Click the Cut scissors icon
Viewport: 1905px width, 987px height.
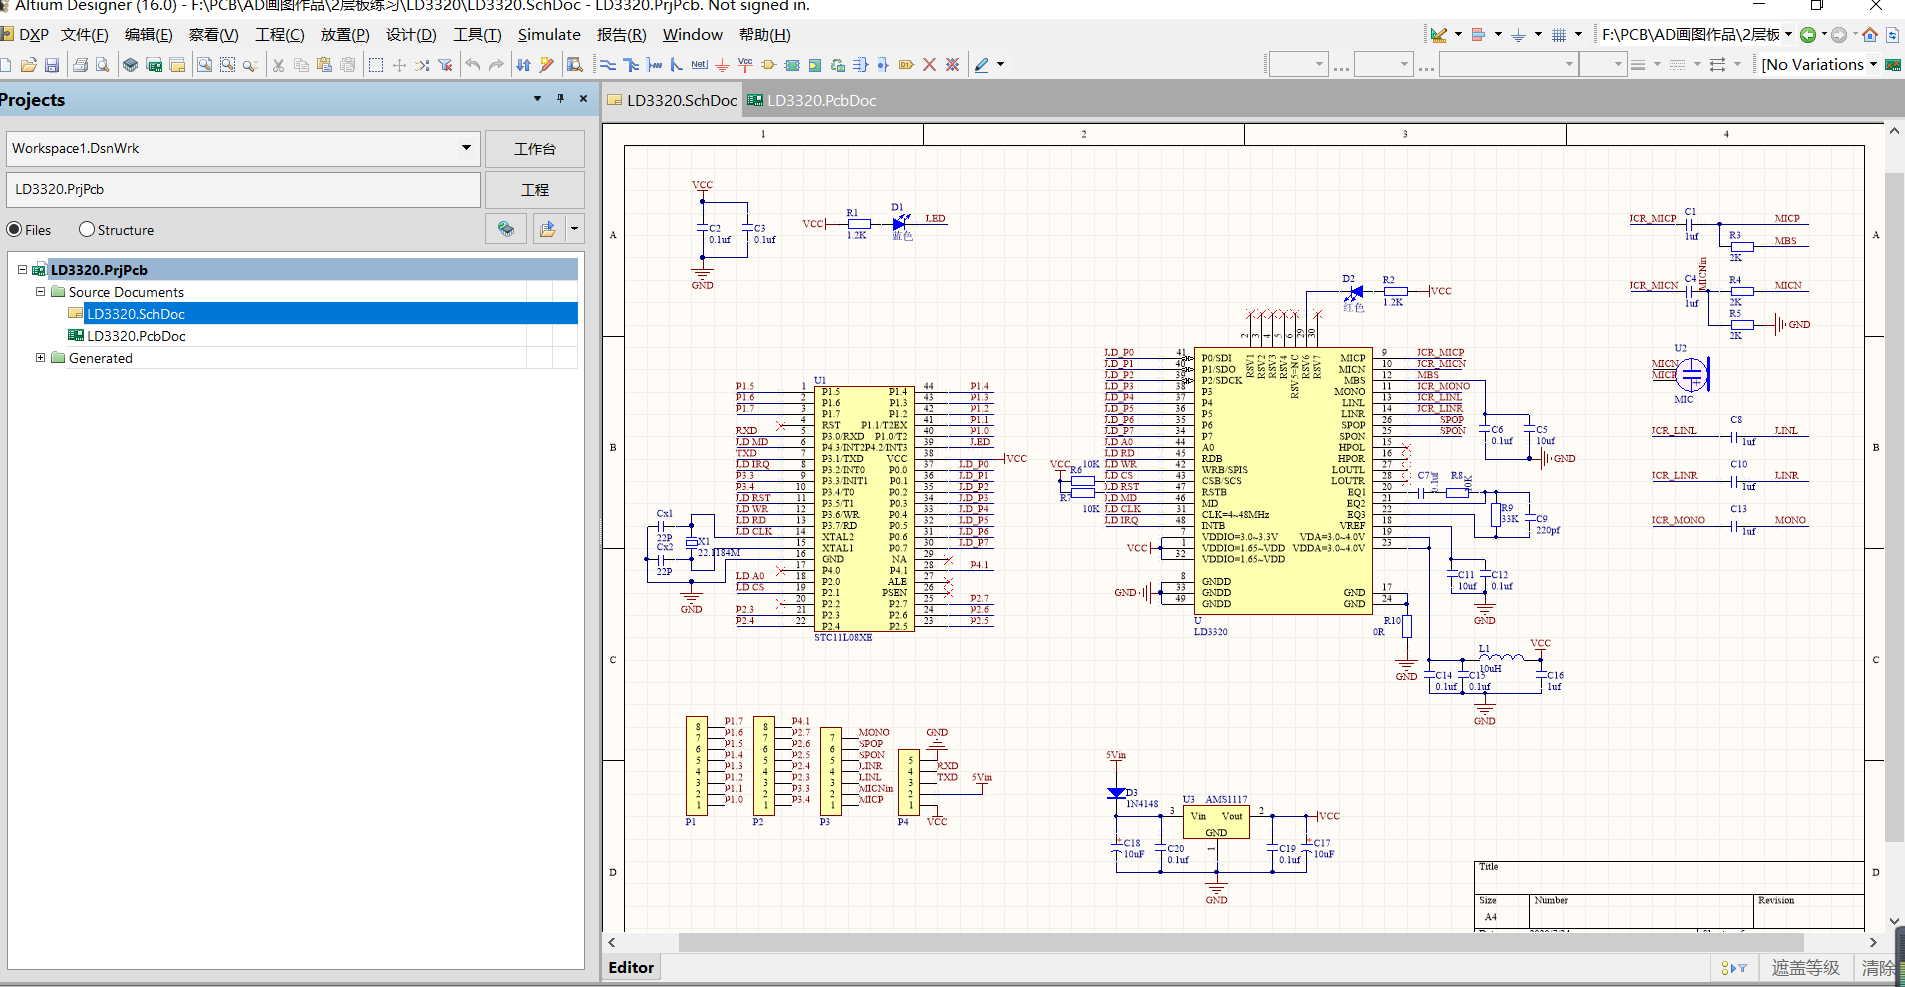pyautogui.click(x=278, y=65)
